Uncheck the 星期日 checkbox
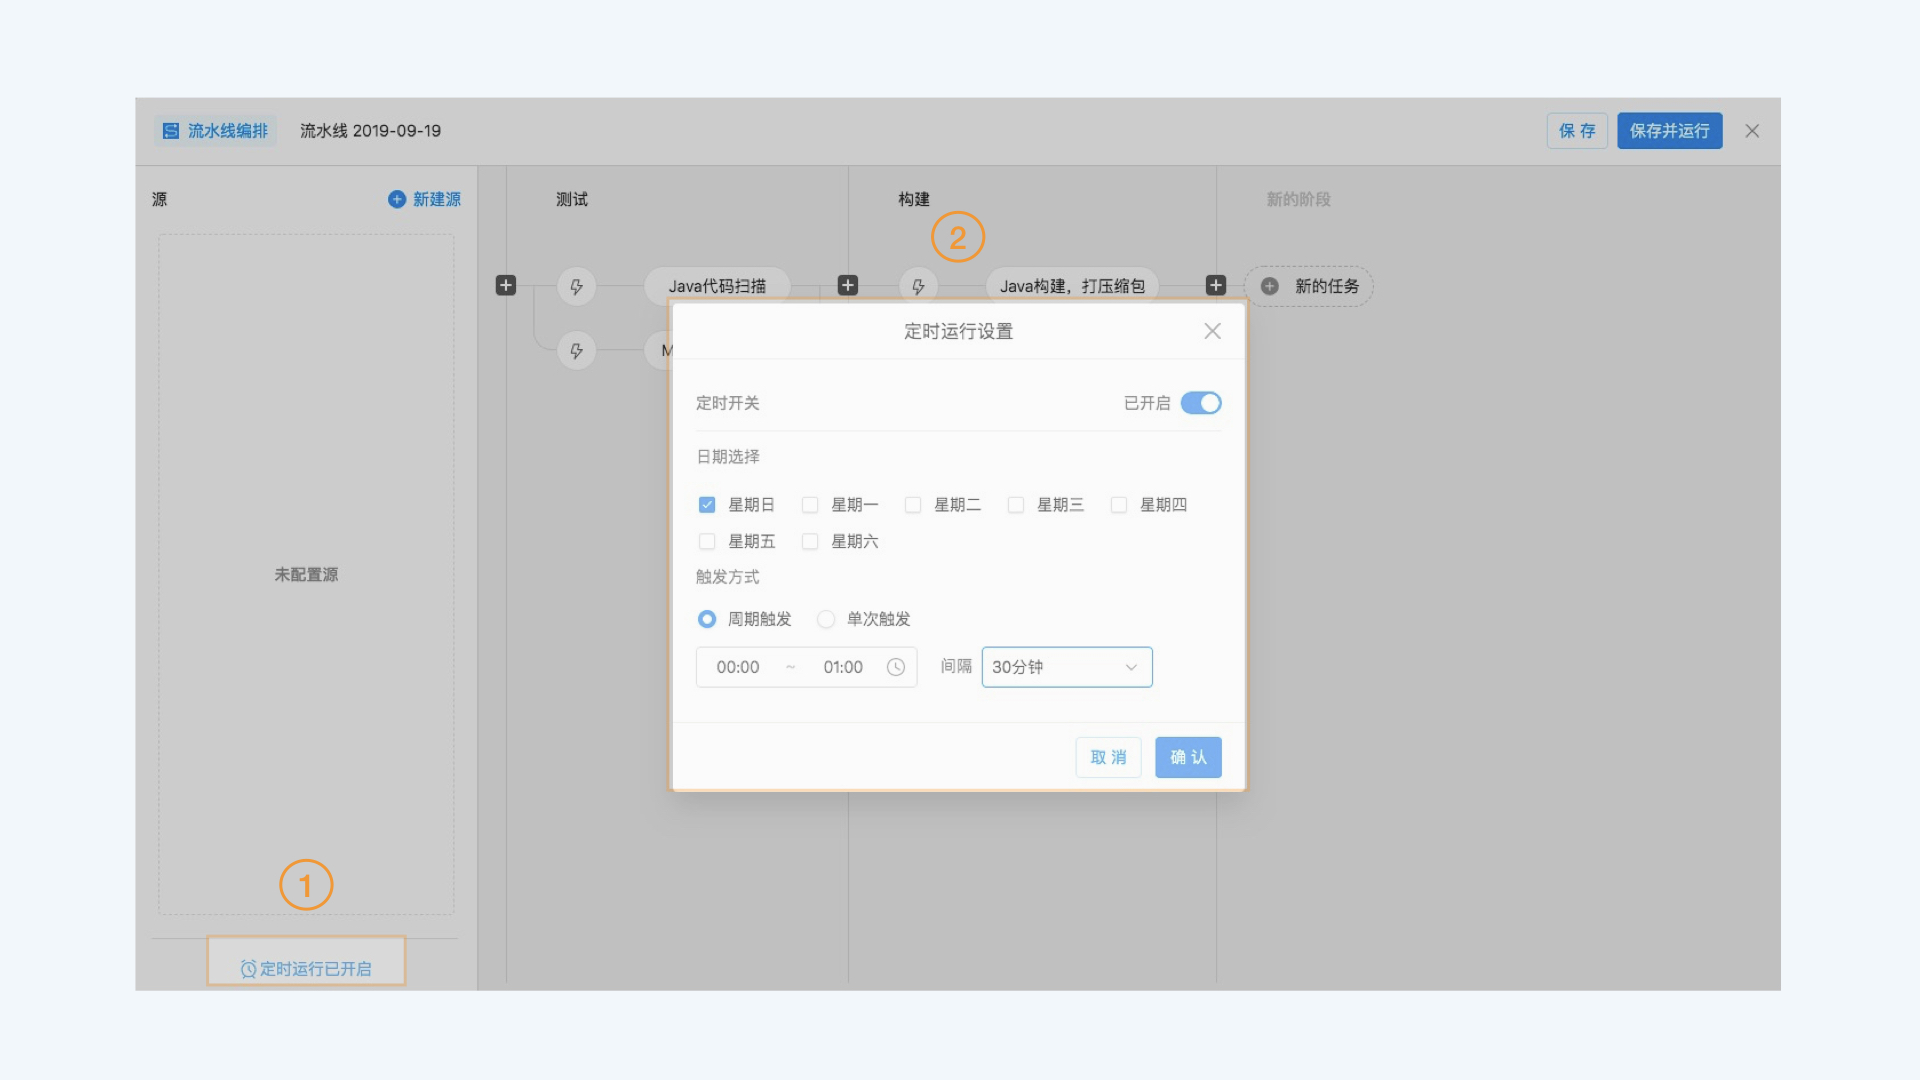 (707, 505)
